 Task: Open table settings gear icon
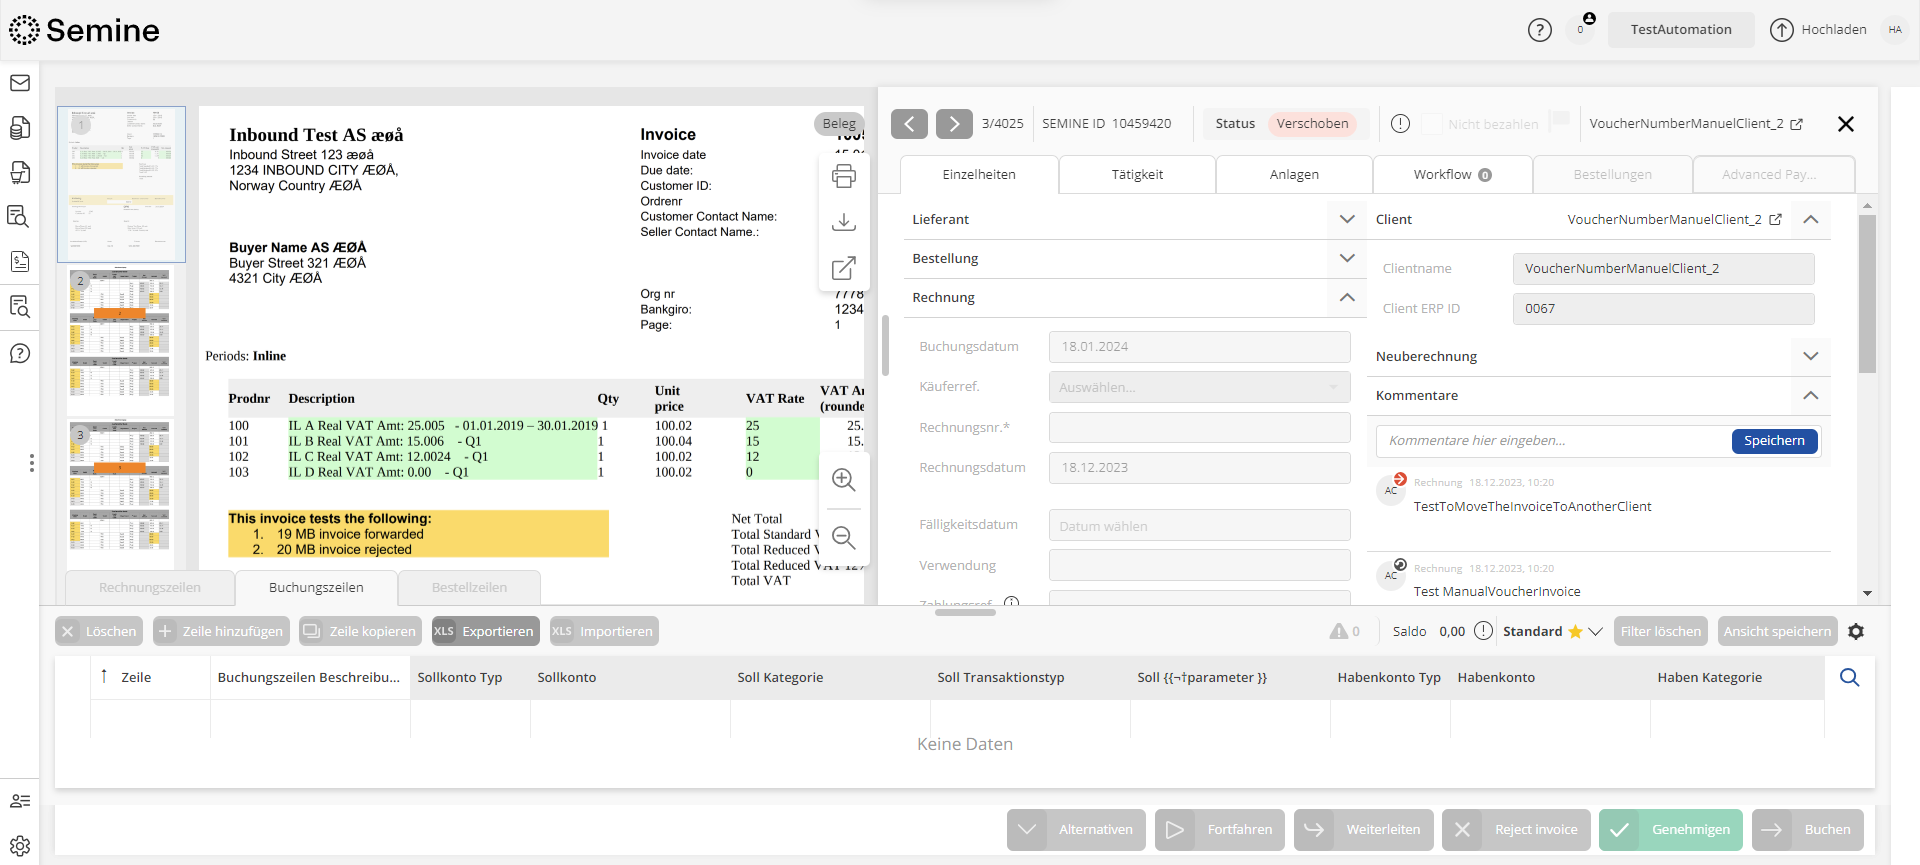point(1856,632)
